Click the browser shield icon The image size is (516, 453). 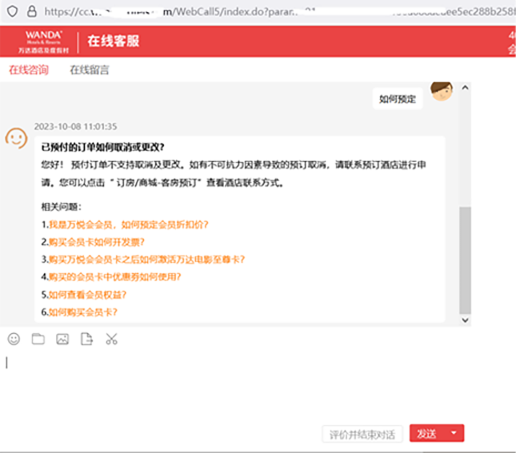pyautogui.click(x=13, y=12)
